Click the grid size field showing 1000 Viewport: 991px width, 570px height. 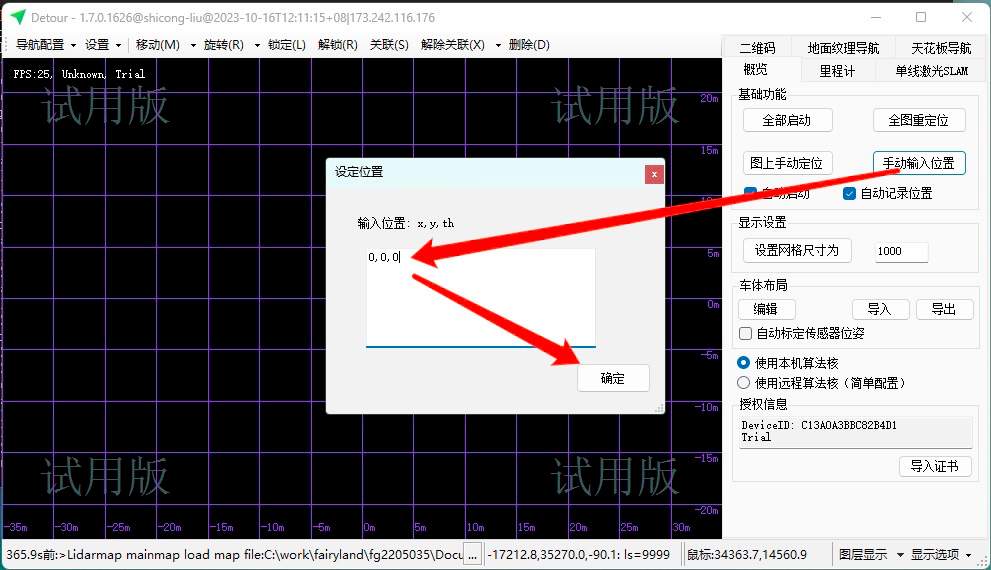pyautogui.click(x=900, y=251)
